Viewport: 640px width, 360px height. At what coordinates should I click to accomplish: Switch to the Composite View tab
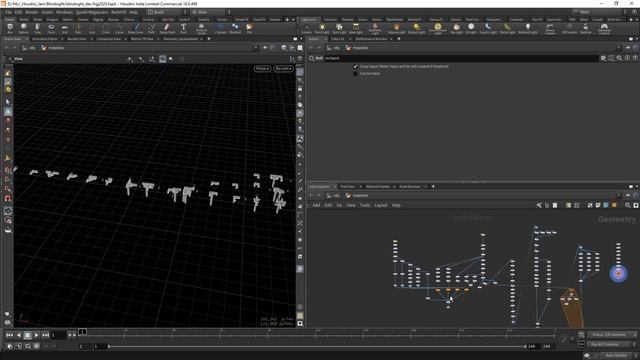point(109,39)
